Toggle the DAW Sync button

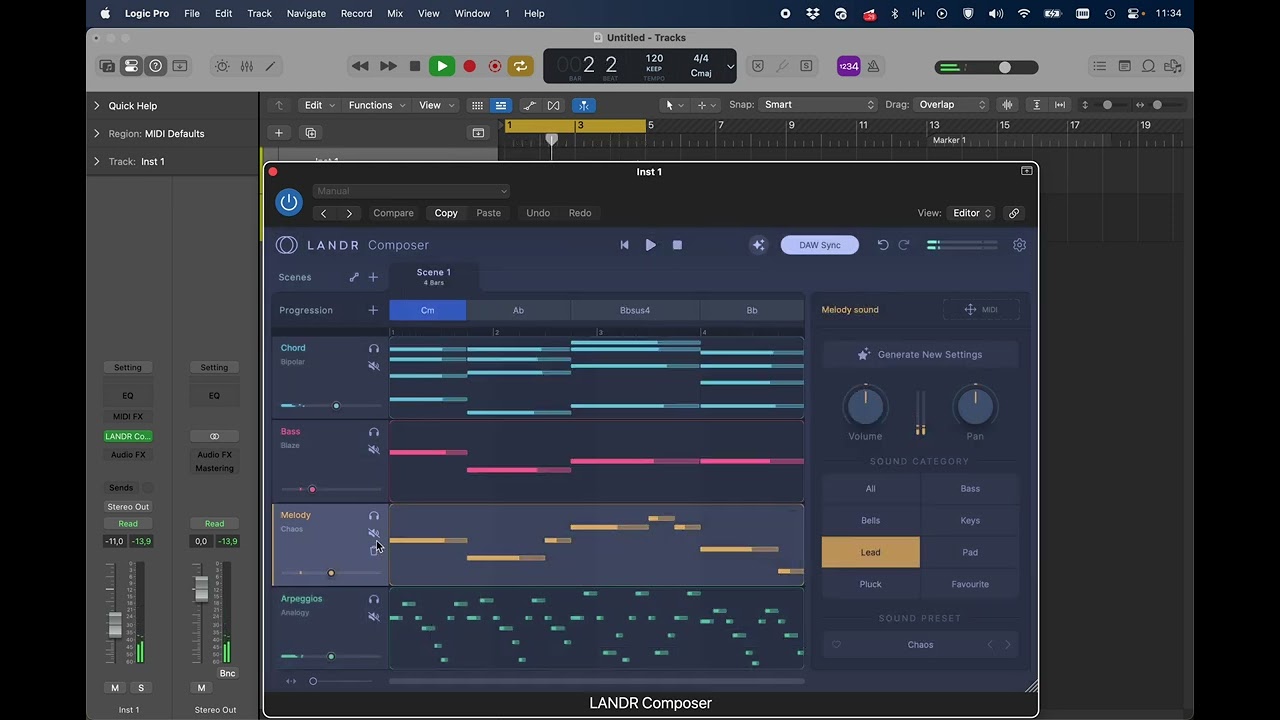click(820, 245)
